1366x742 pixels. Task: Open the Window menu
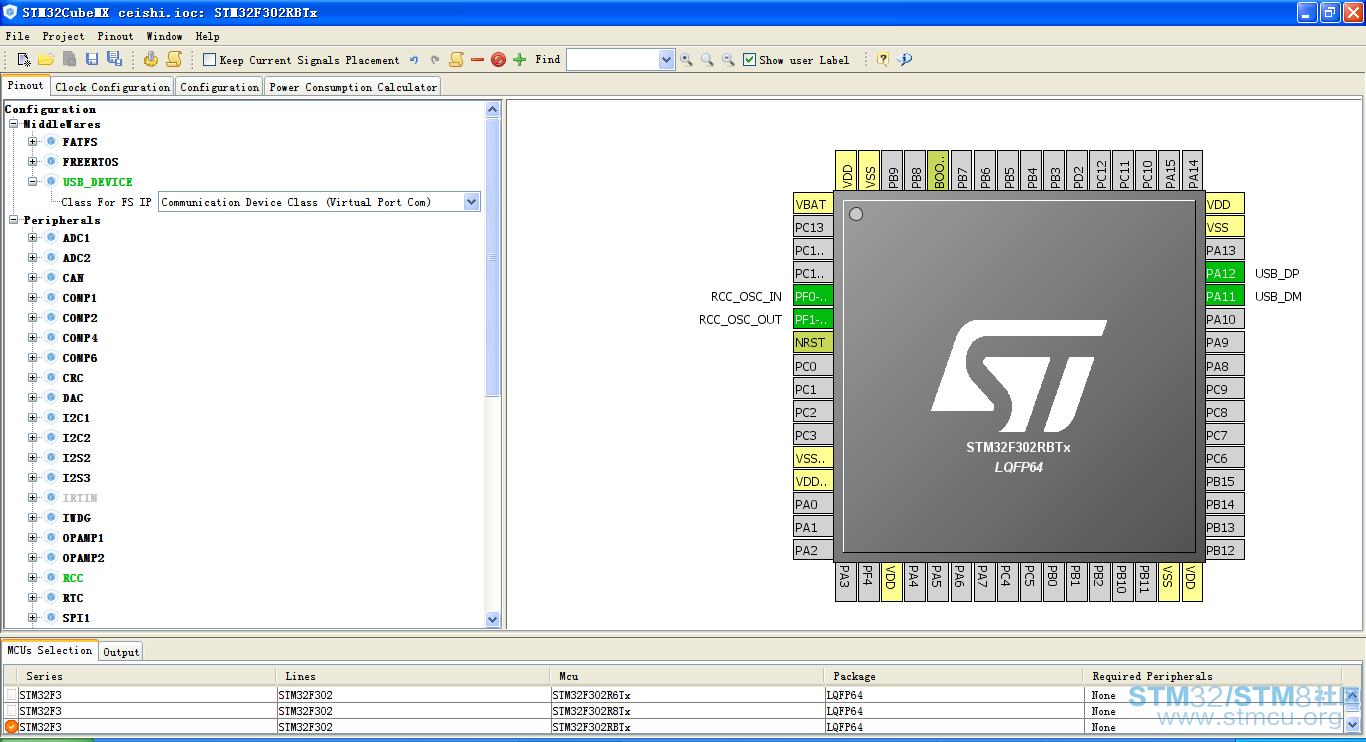164,36
